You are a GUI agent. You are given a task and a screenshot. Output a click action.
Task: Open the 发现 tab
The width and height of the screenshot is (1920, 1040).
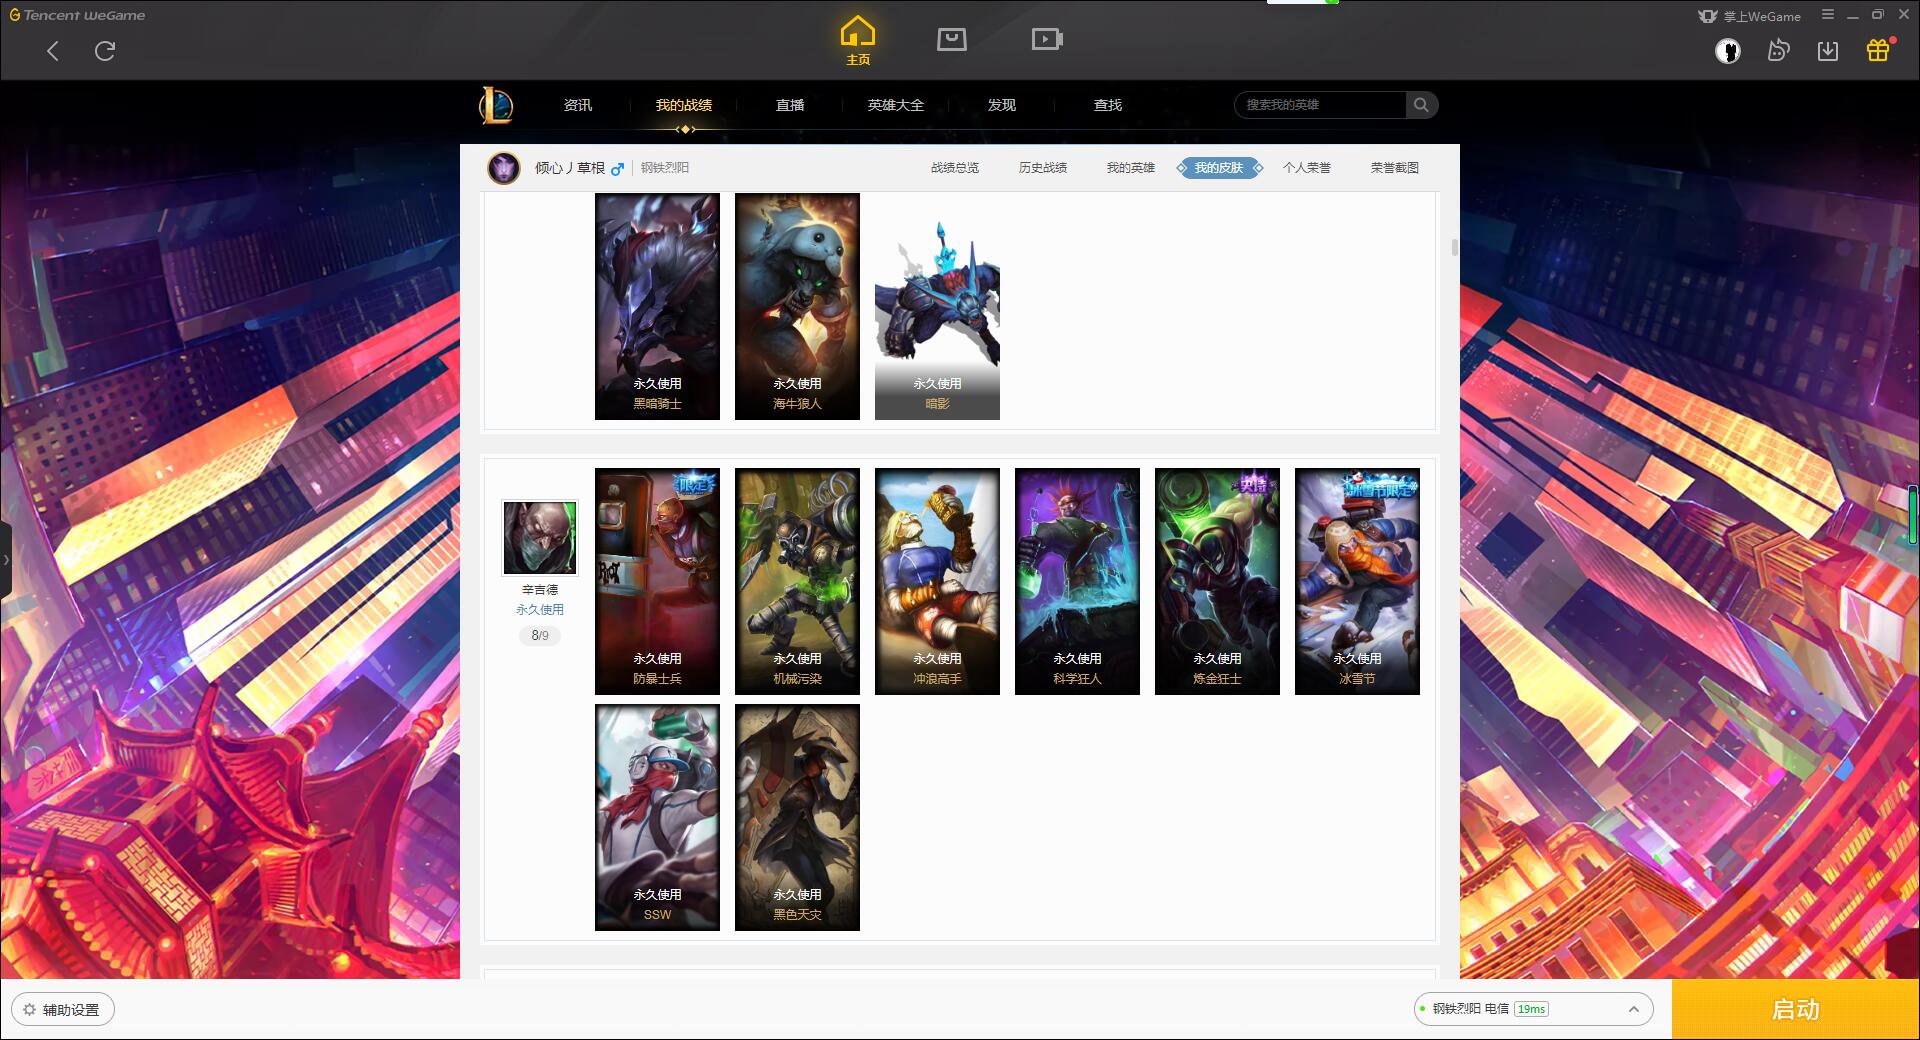pyautogui.click(x=1001, y=105)
